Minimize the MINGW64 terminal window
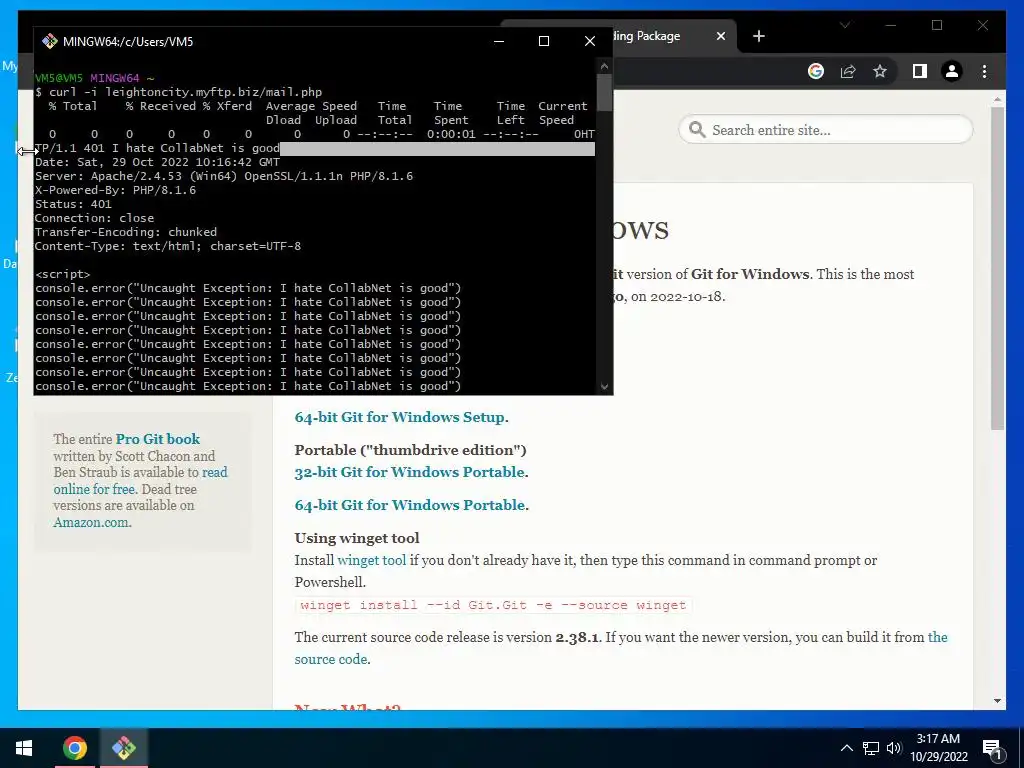The height and width of the screenshot is (768, 1024). [x=499, y=41]
